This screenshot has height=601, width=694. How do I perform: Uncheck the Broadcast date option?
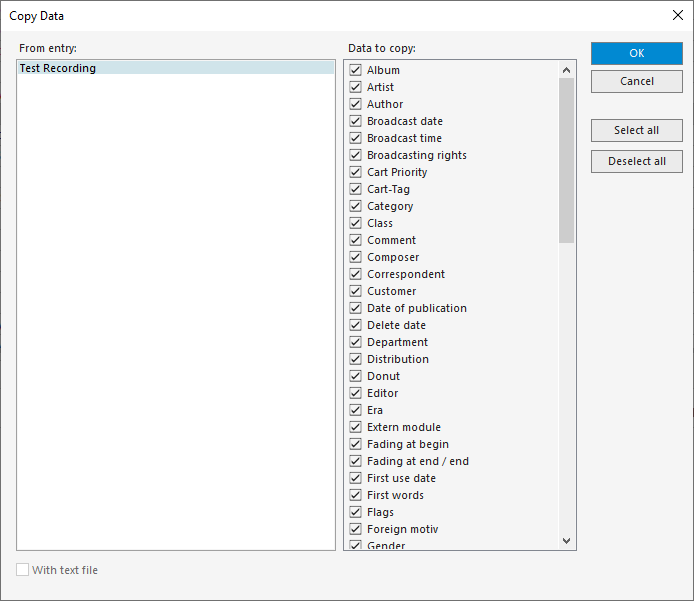(x=355, y=121)
